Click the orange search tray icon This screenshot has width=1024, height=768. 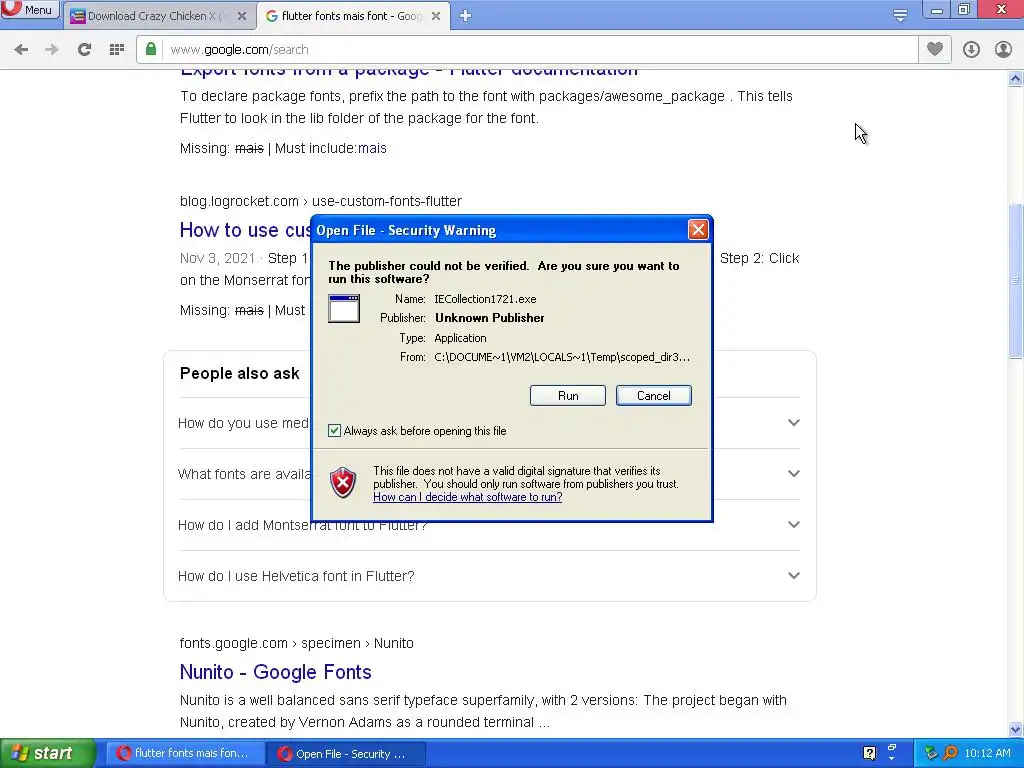click(x=950, y=753)
